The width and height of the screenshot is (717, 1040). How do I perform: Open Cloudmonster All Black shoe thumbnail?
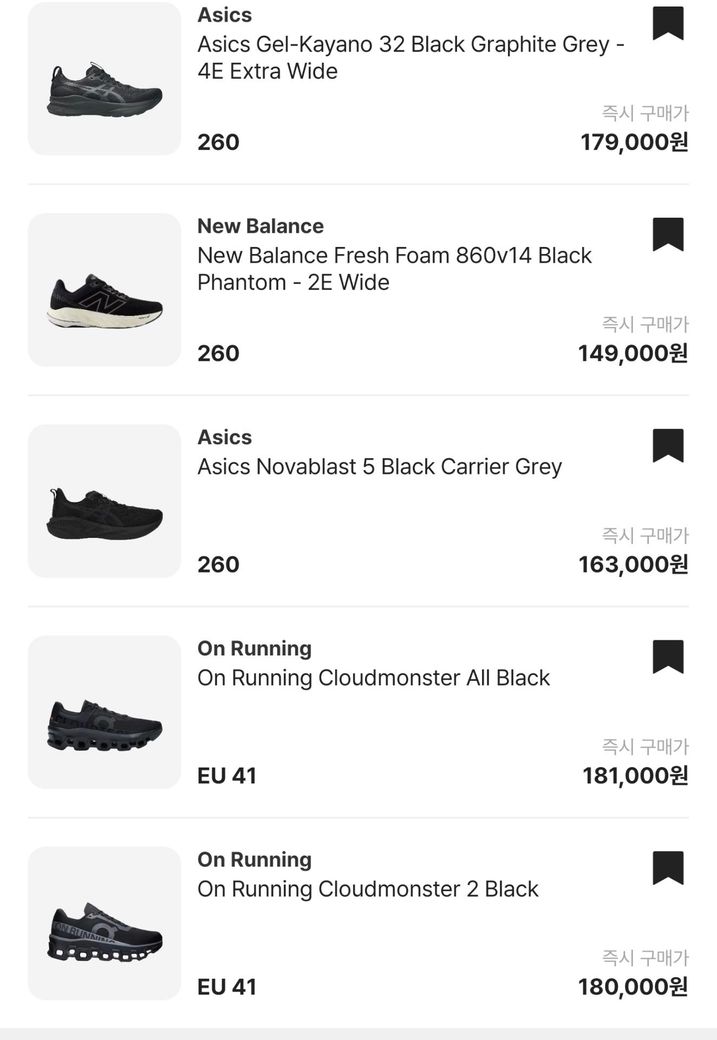click(x=104, y=712)
